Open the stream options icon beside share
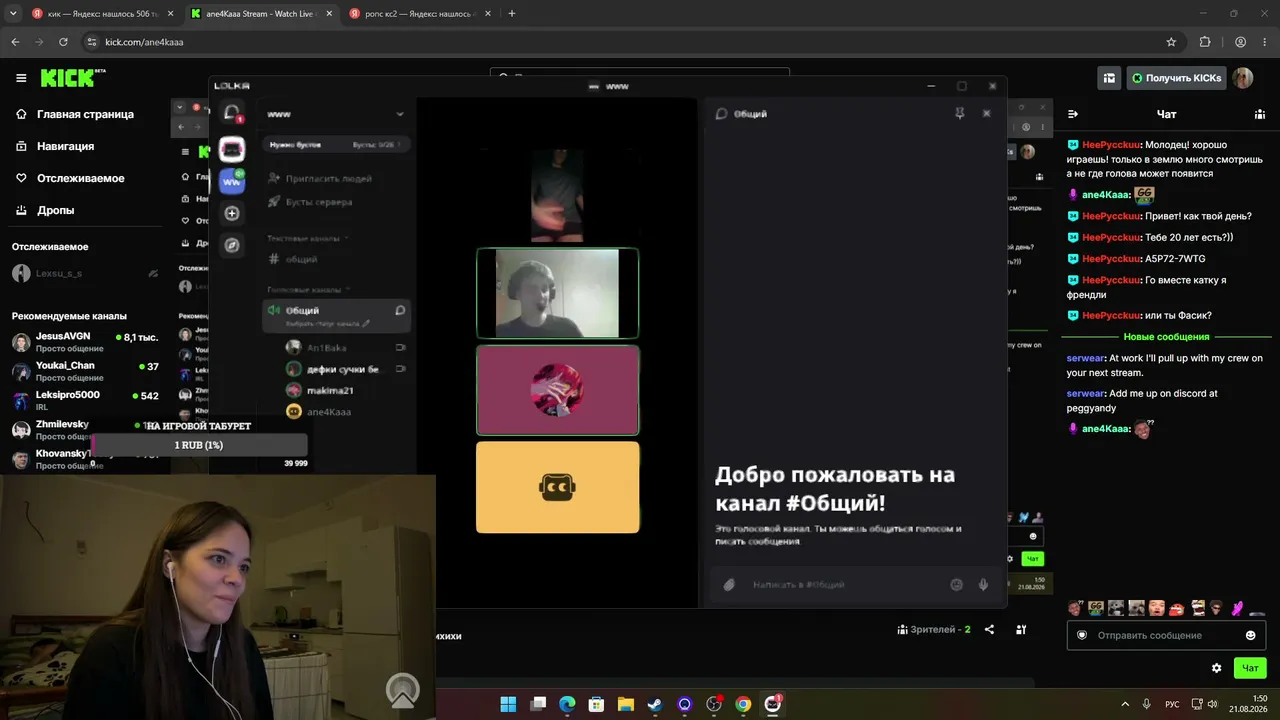Viewport: 1280px width, 720px height. (1021, 629)
